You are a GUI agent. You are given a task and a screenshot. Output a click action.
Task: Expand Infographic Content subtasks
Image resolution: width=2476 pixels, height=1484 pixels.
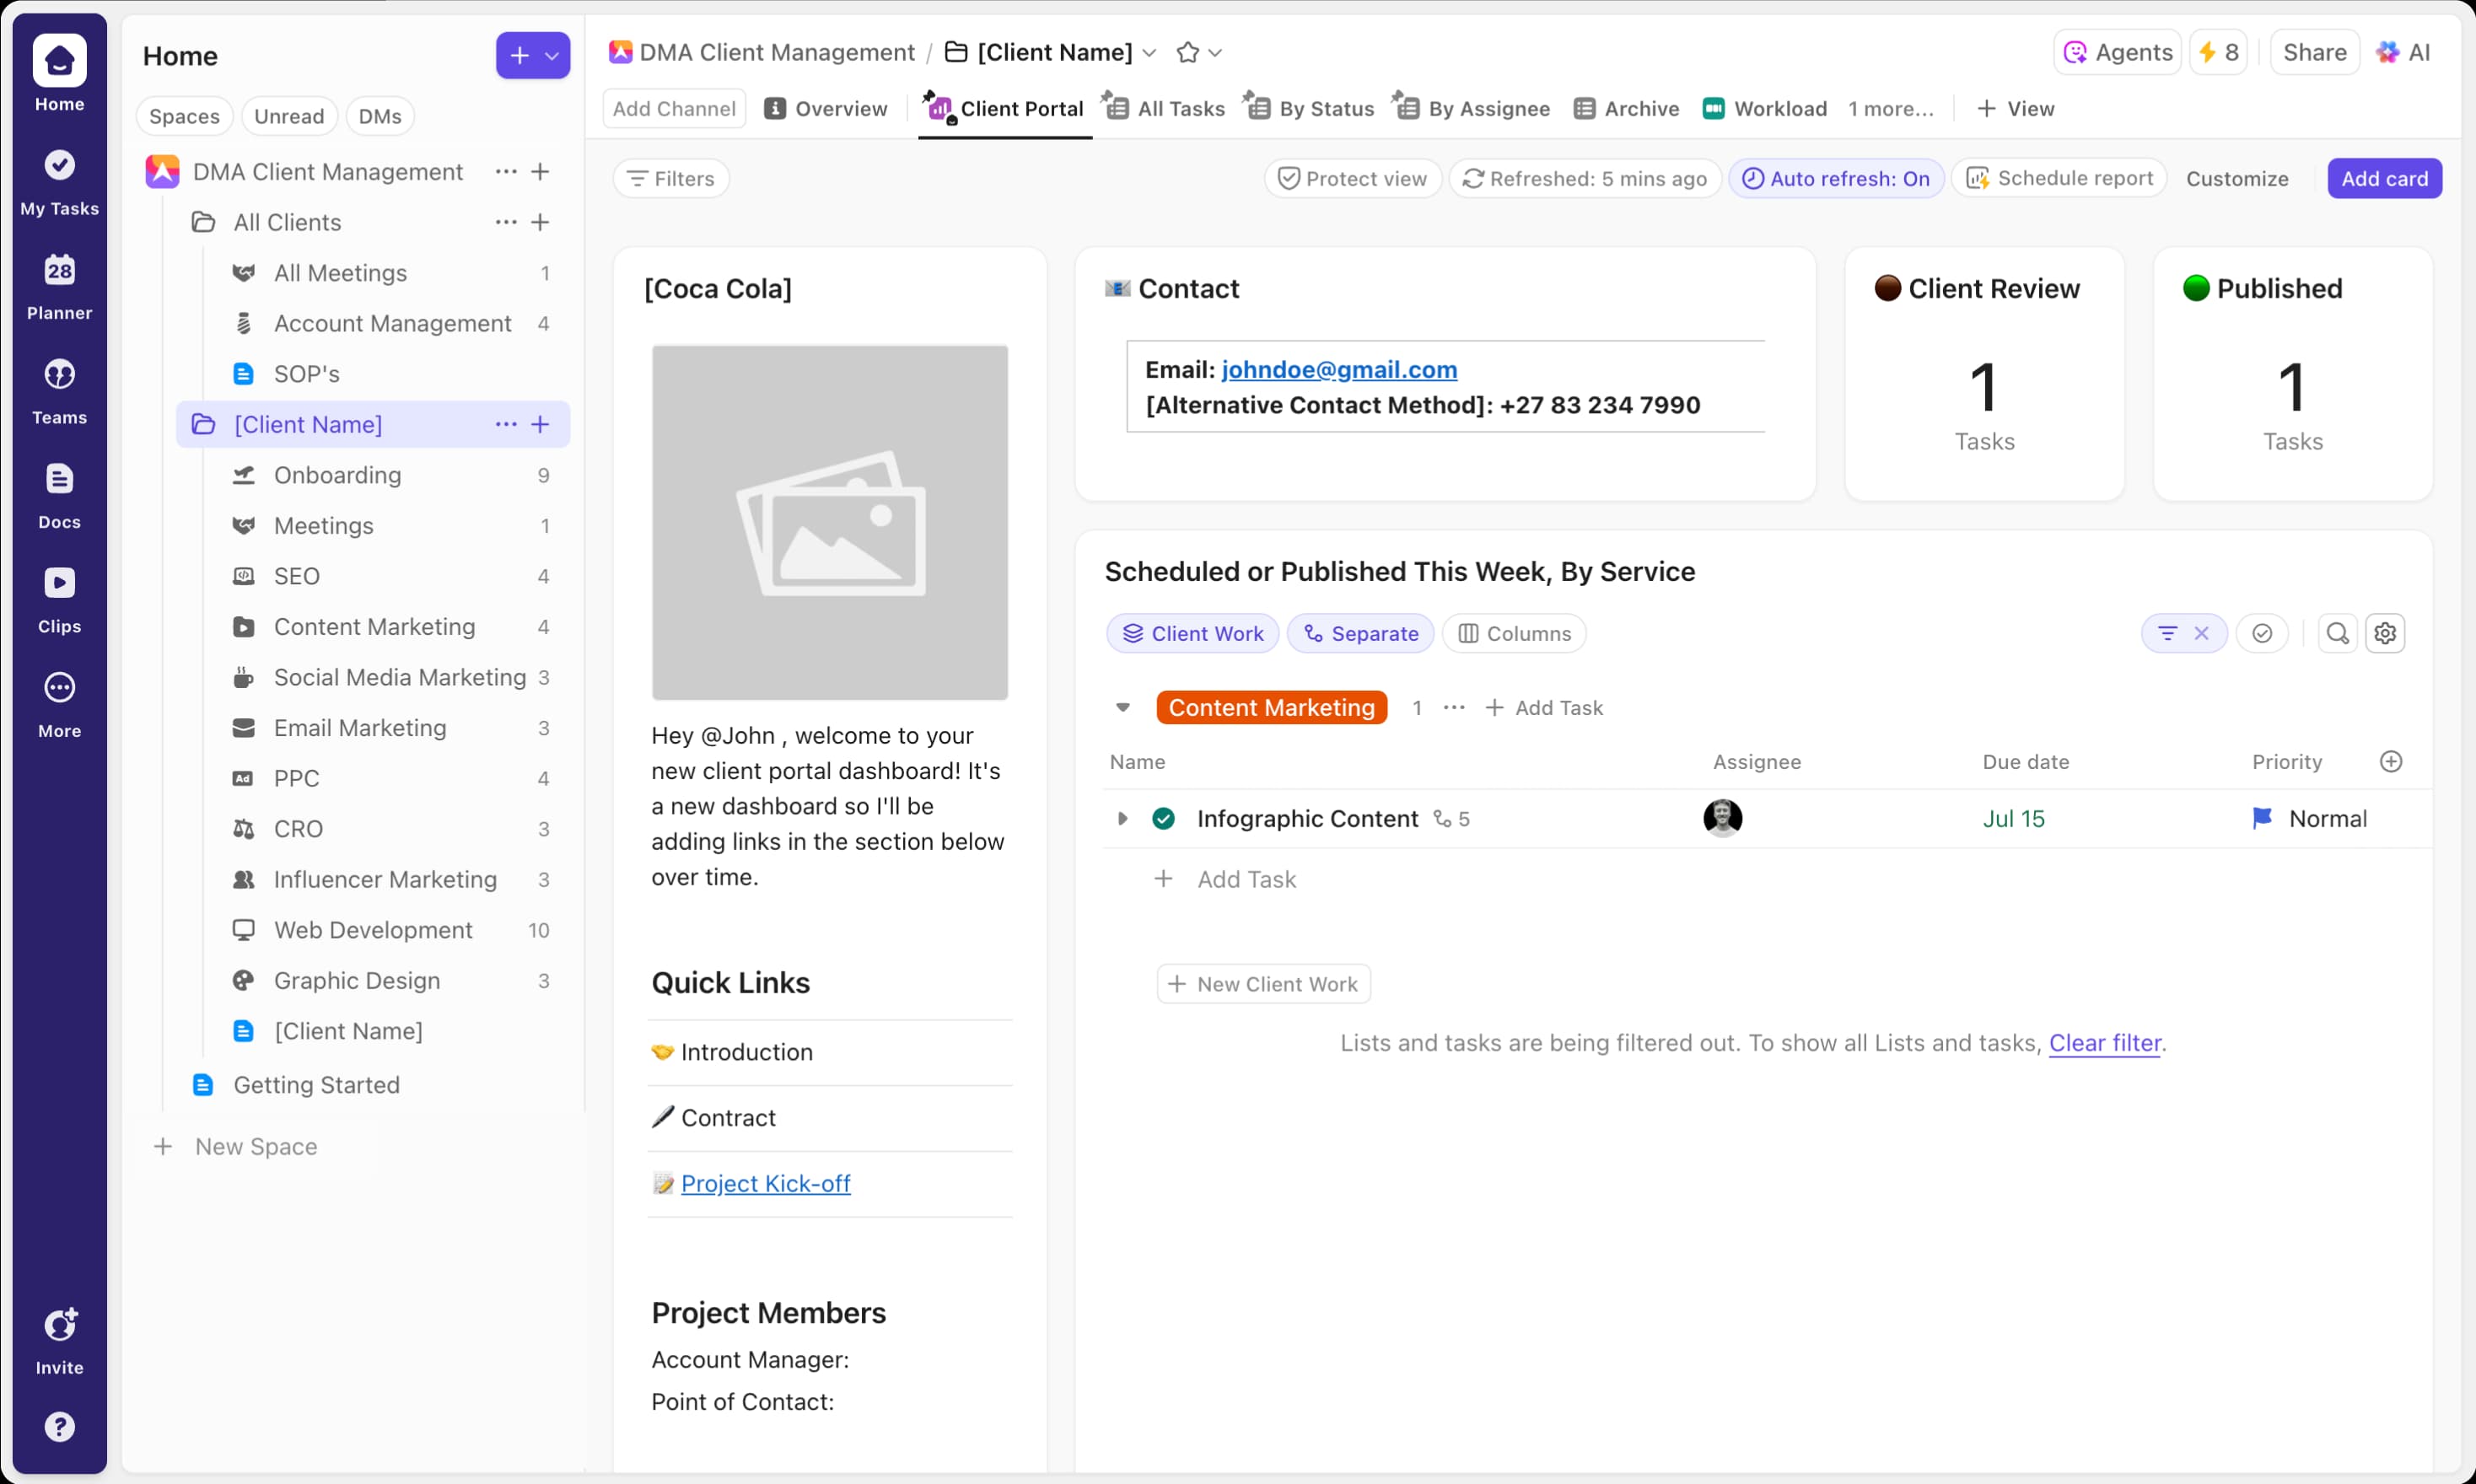coord(1122,818)
